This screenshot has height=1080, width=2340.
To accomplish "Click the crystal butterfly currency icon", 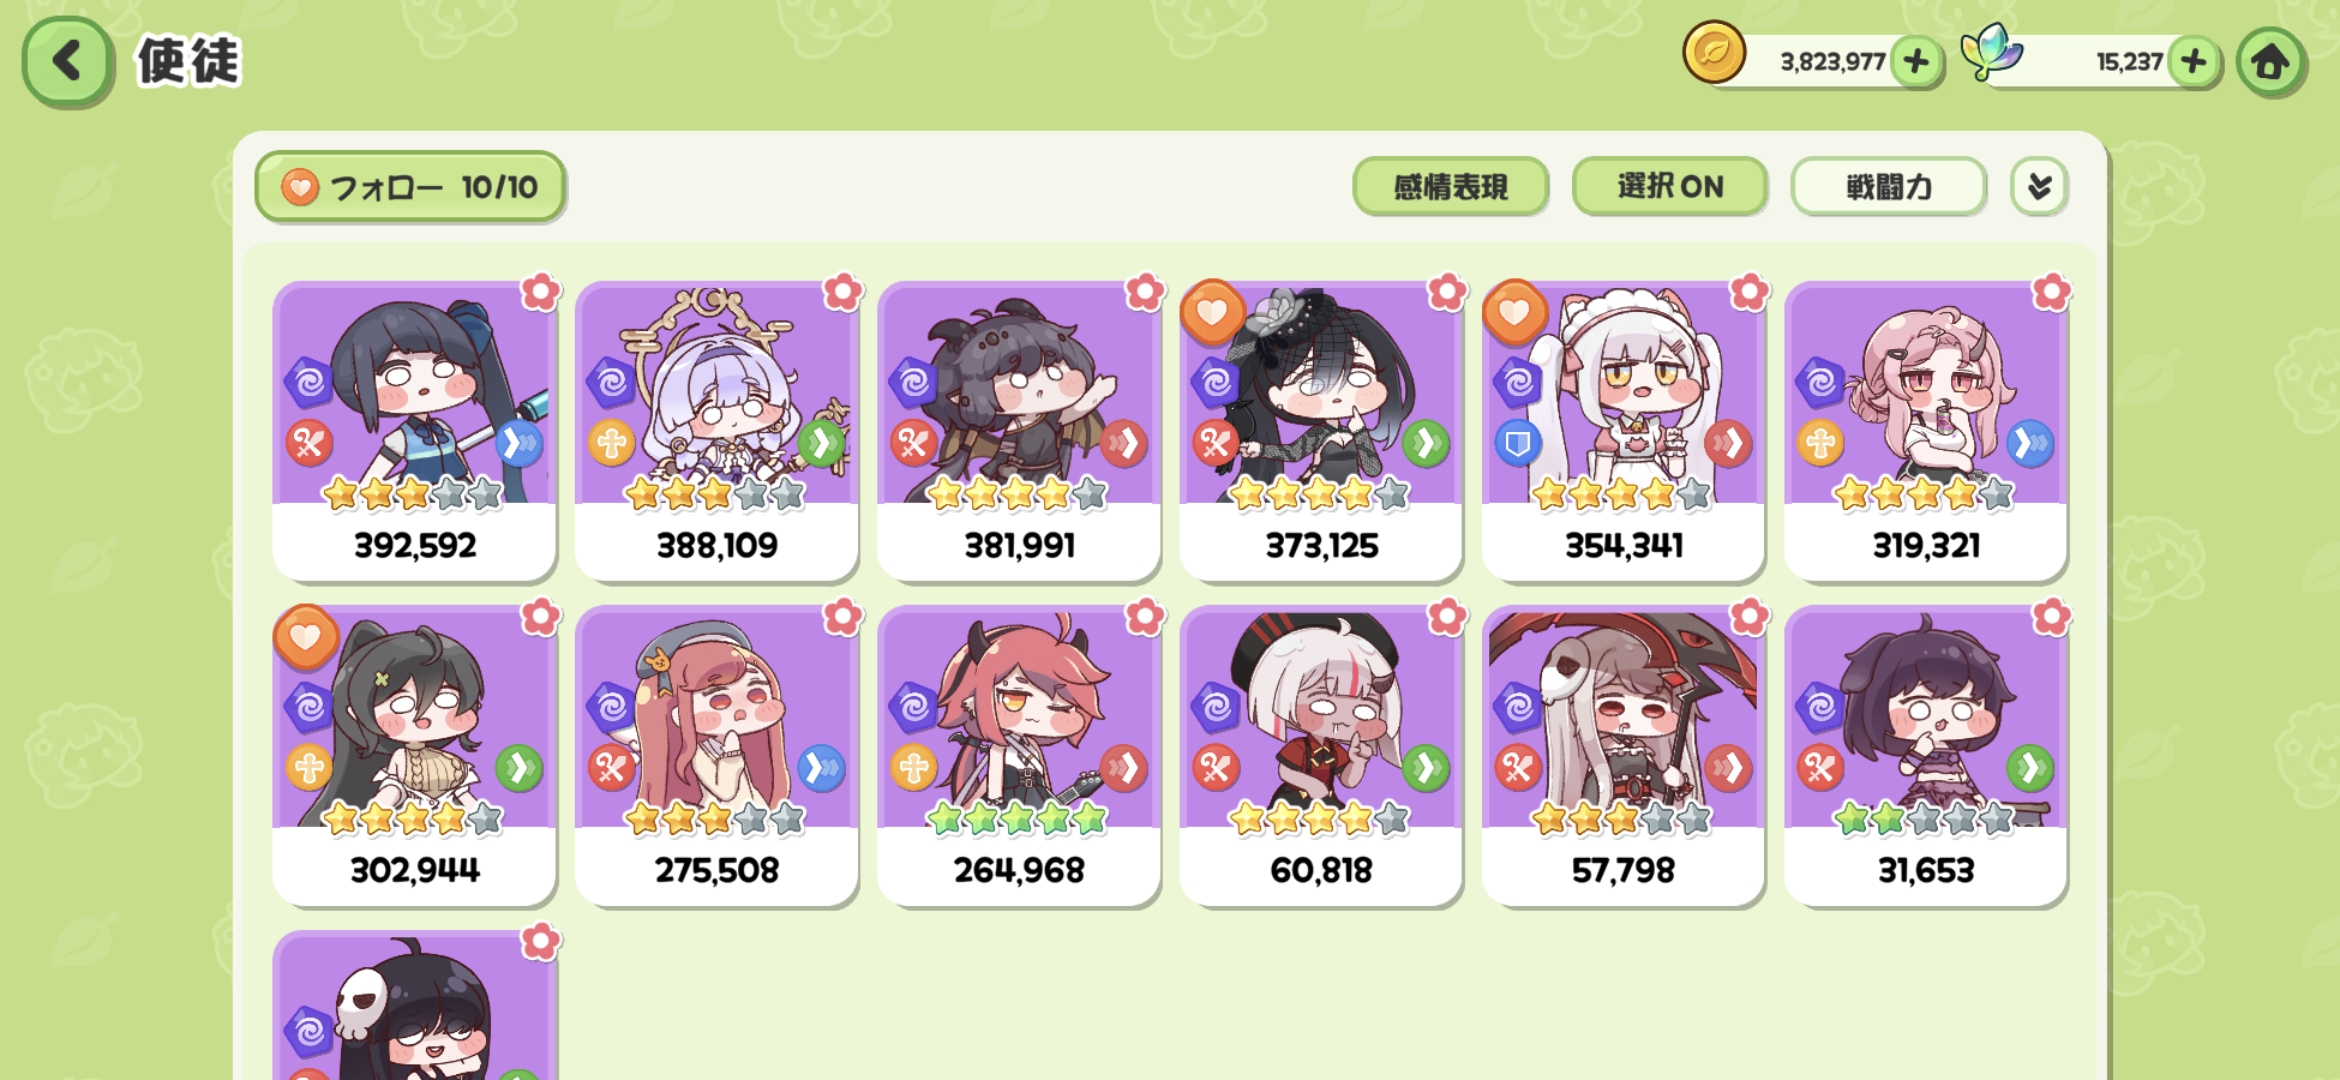I will (x=1991, y=52).
